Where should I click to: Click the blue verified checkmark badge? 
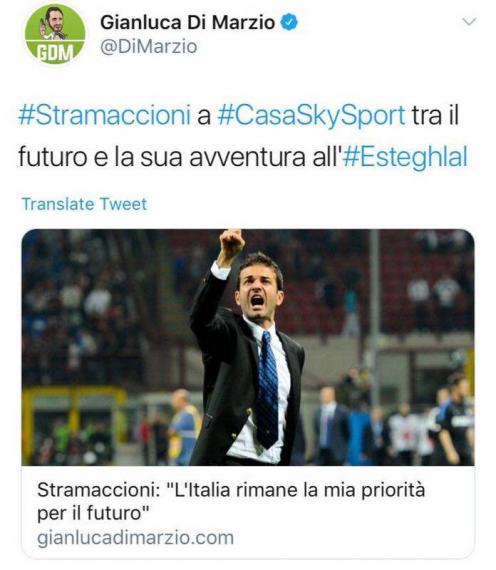coord(289,22)
